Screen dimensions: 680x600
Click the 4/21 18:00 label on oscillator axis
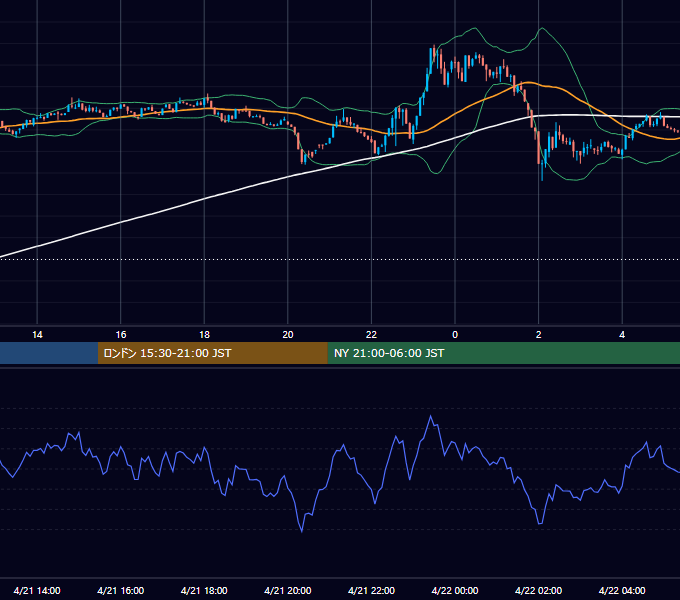(x=204, y=590)
